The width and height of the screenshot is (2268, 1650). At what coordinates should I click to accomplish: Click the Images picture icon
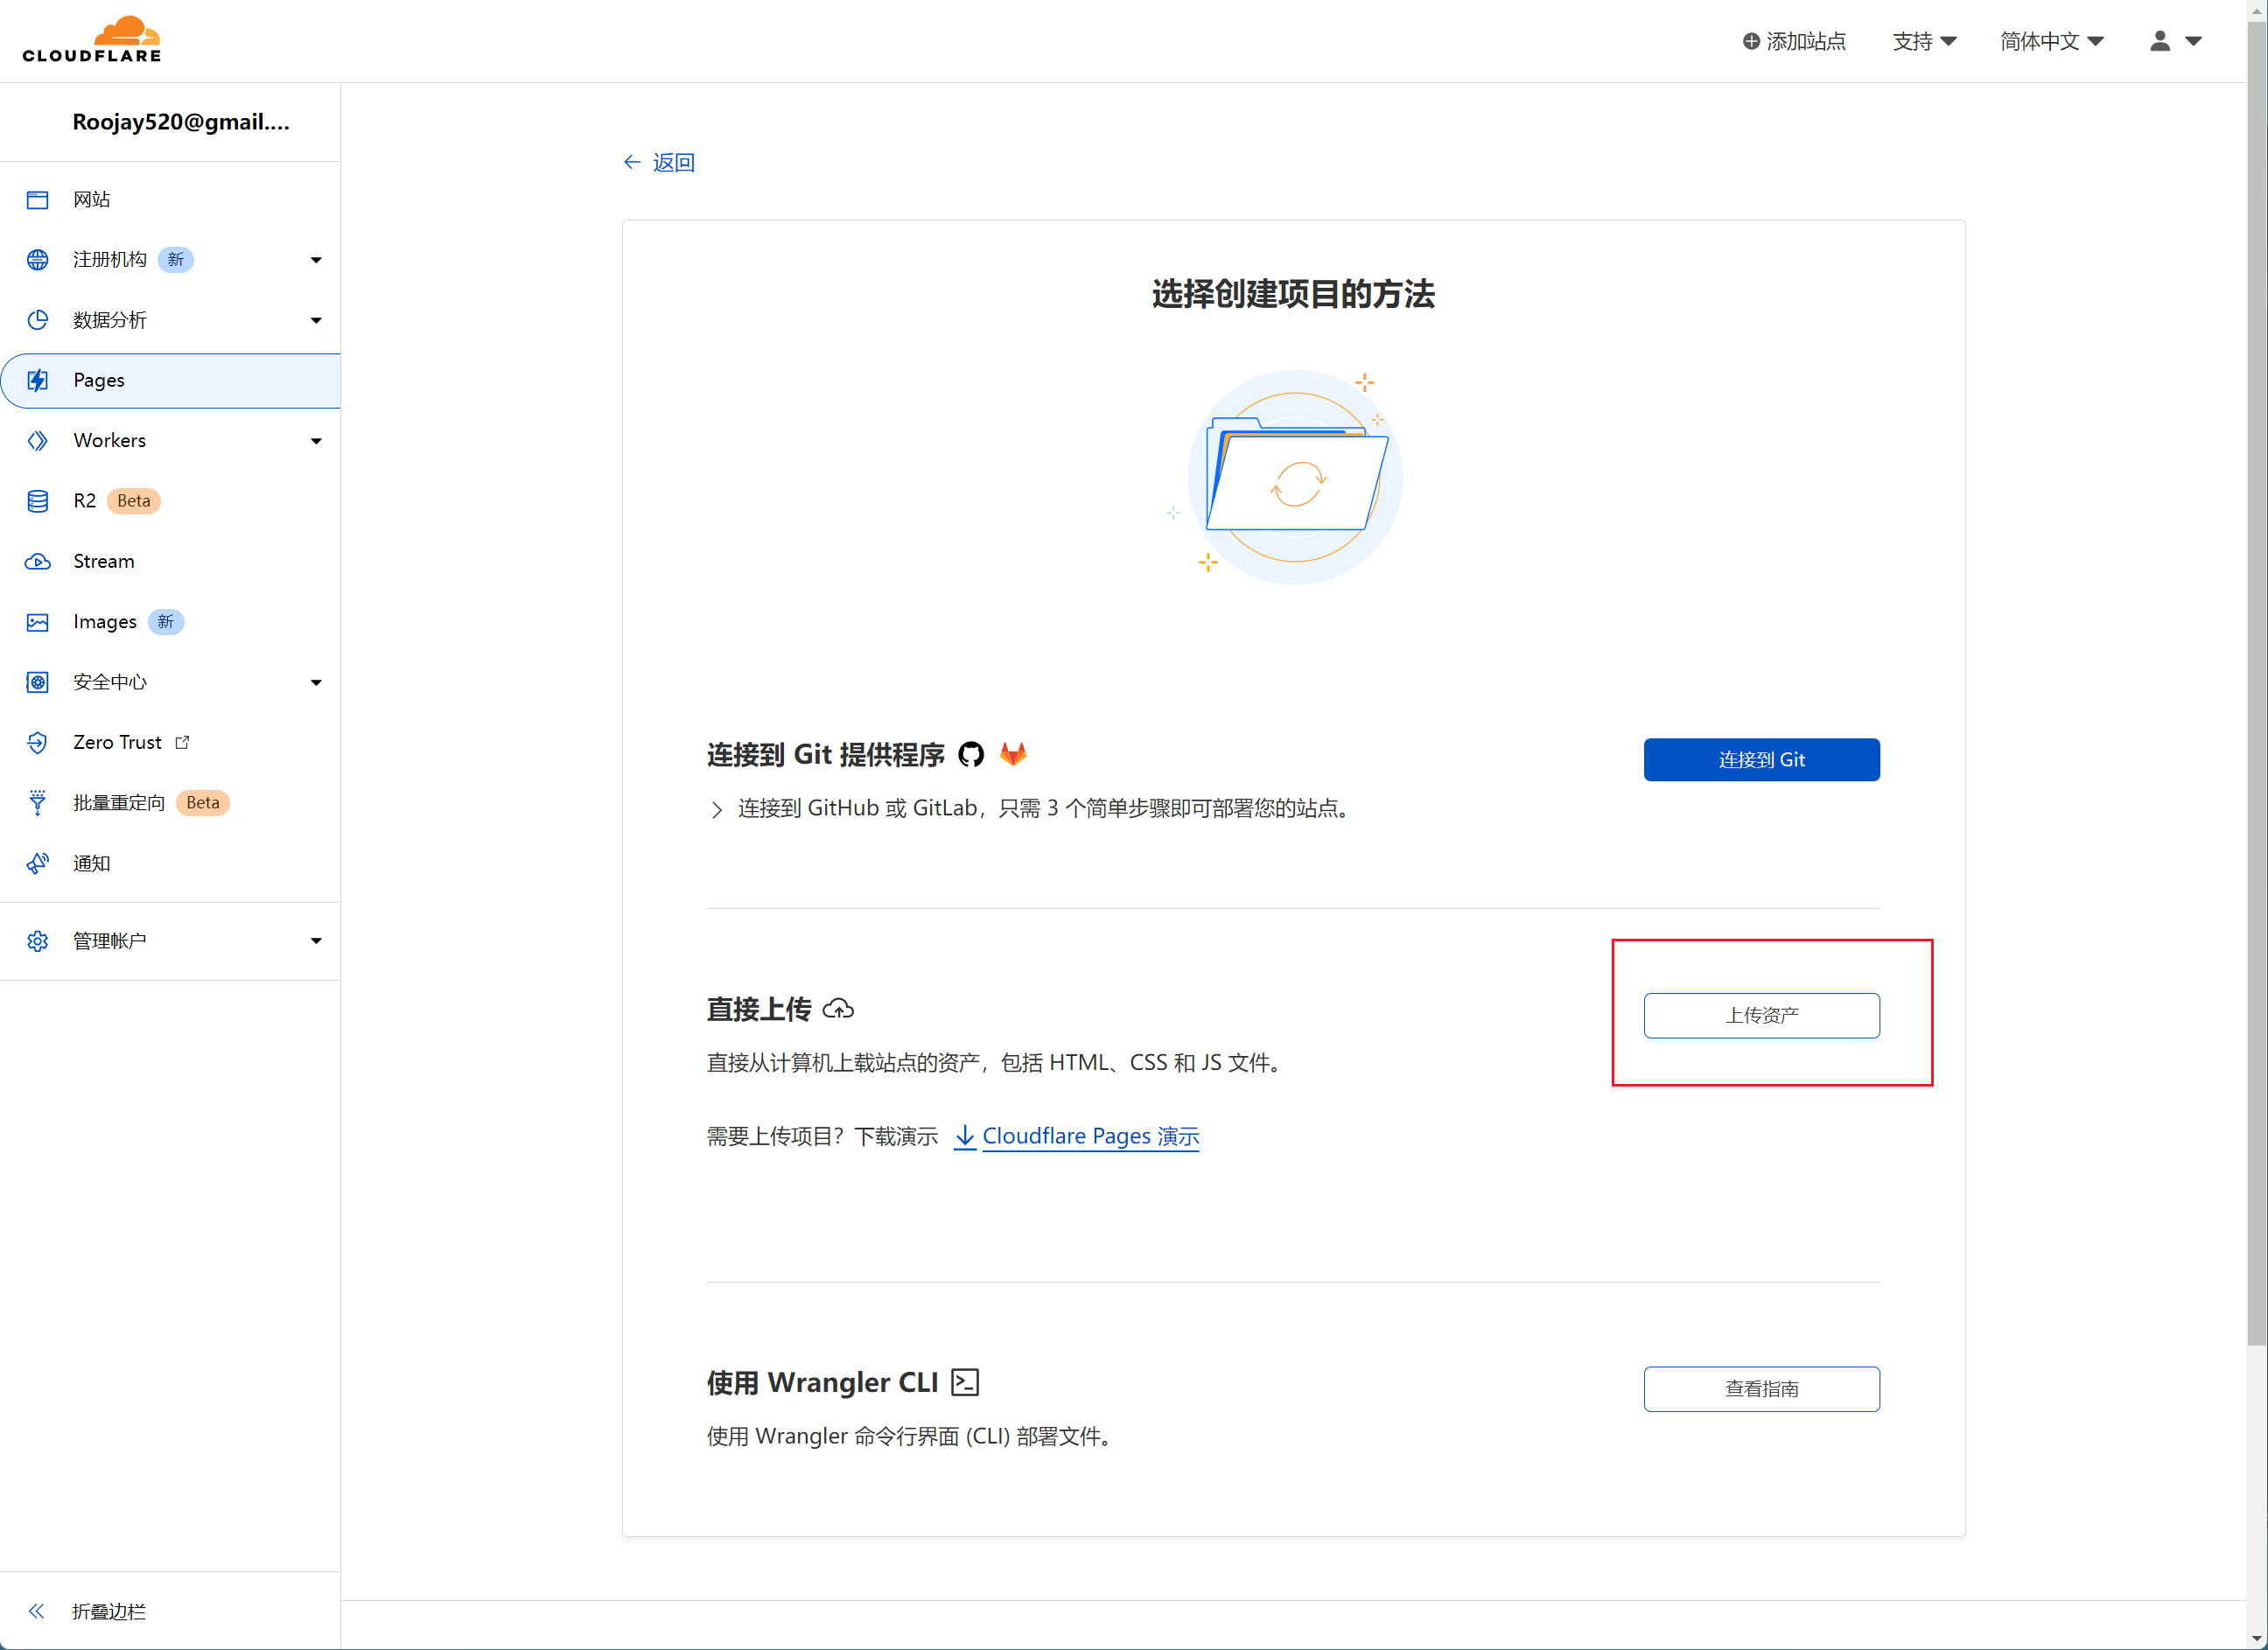pos(38,622)
